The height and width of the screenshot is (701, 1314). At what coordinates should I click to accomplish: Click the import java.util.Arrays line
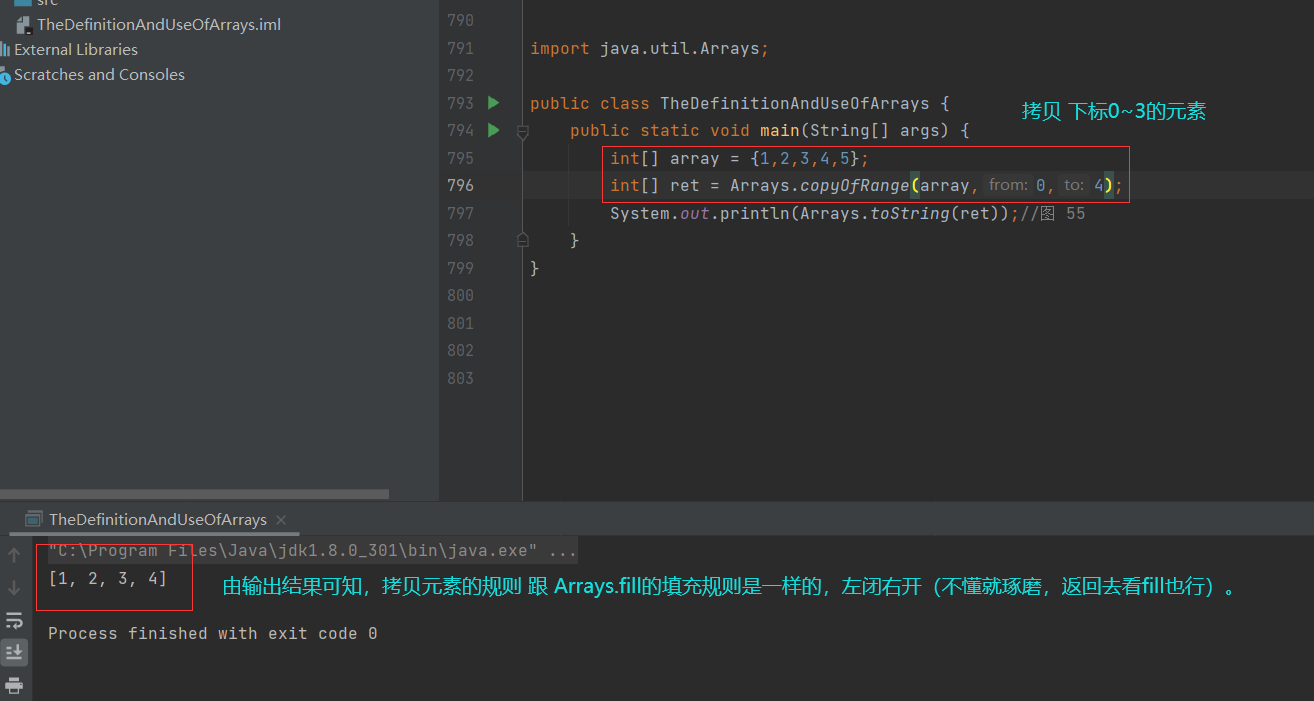coord(650,48)
